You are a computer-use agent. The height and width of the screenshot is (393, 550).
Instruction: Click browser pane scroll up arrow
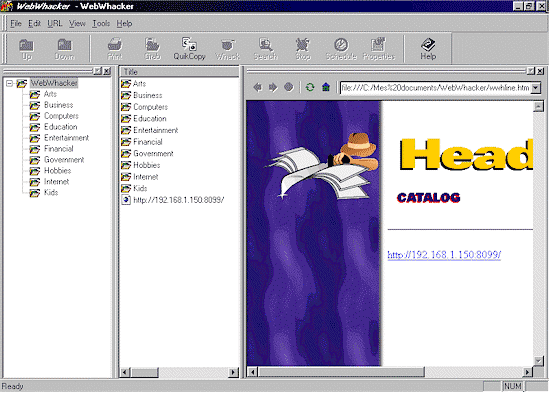(x=538, y=106)
